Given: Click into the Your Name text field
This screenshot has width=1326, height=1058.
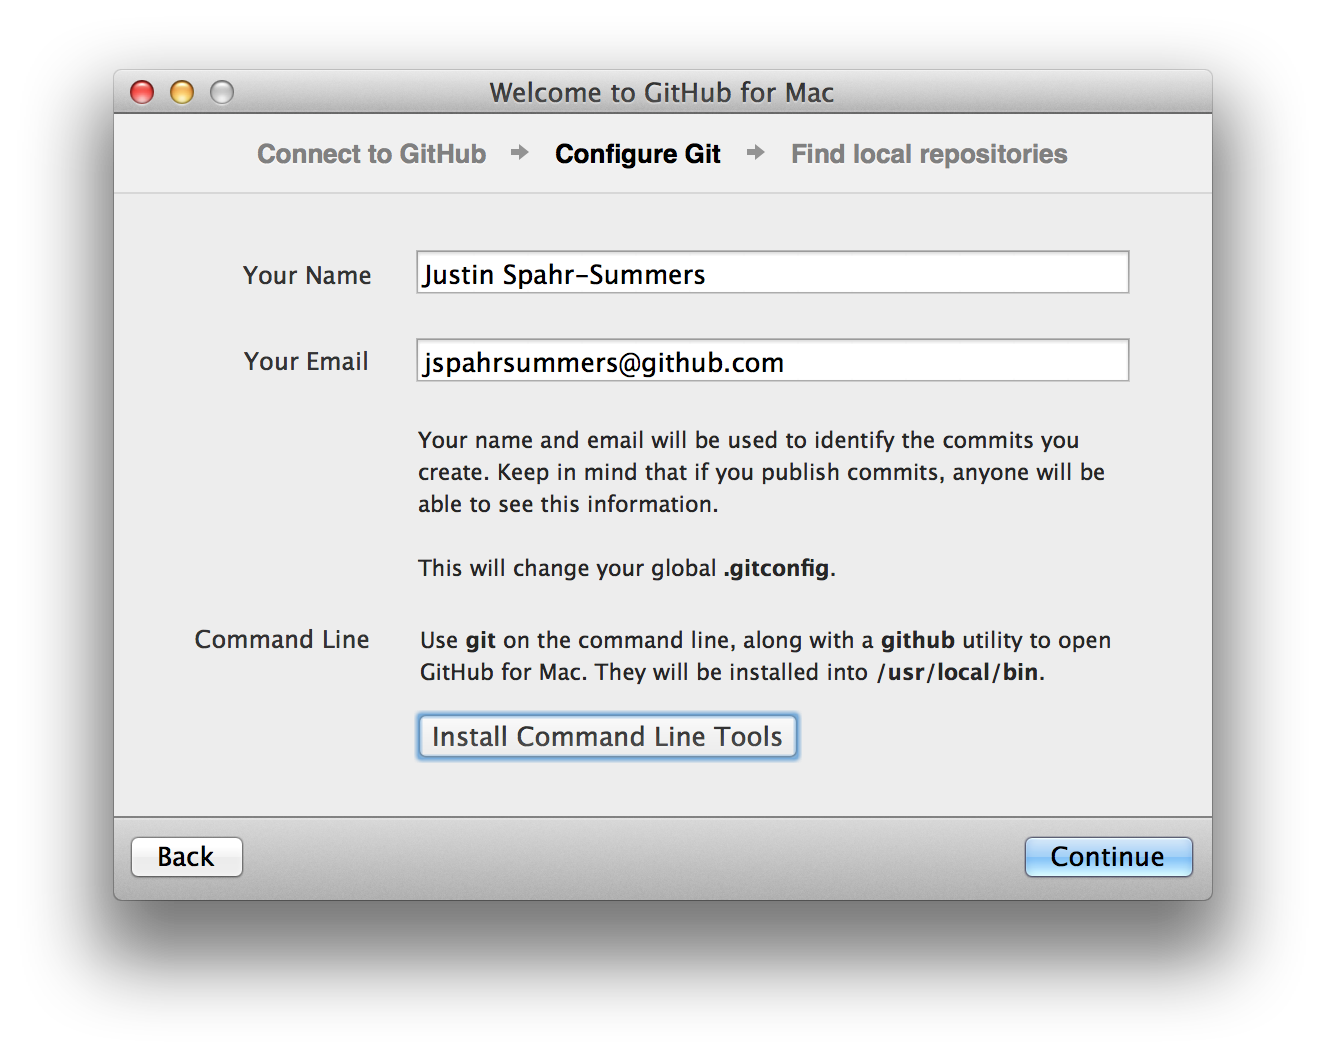Looking at the screenshot, I should [772, 273].
